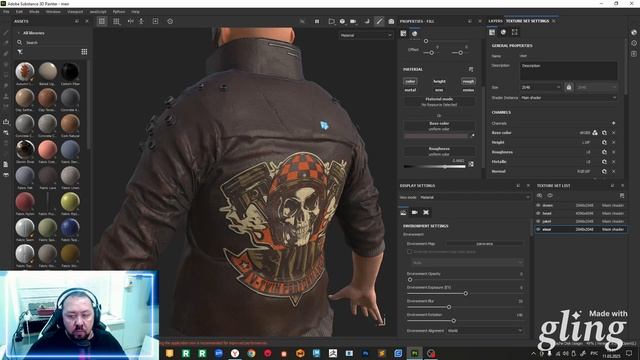
Task: Click the Base color uniform color button
Action: 439,126
